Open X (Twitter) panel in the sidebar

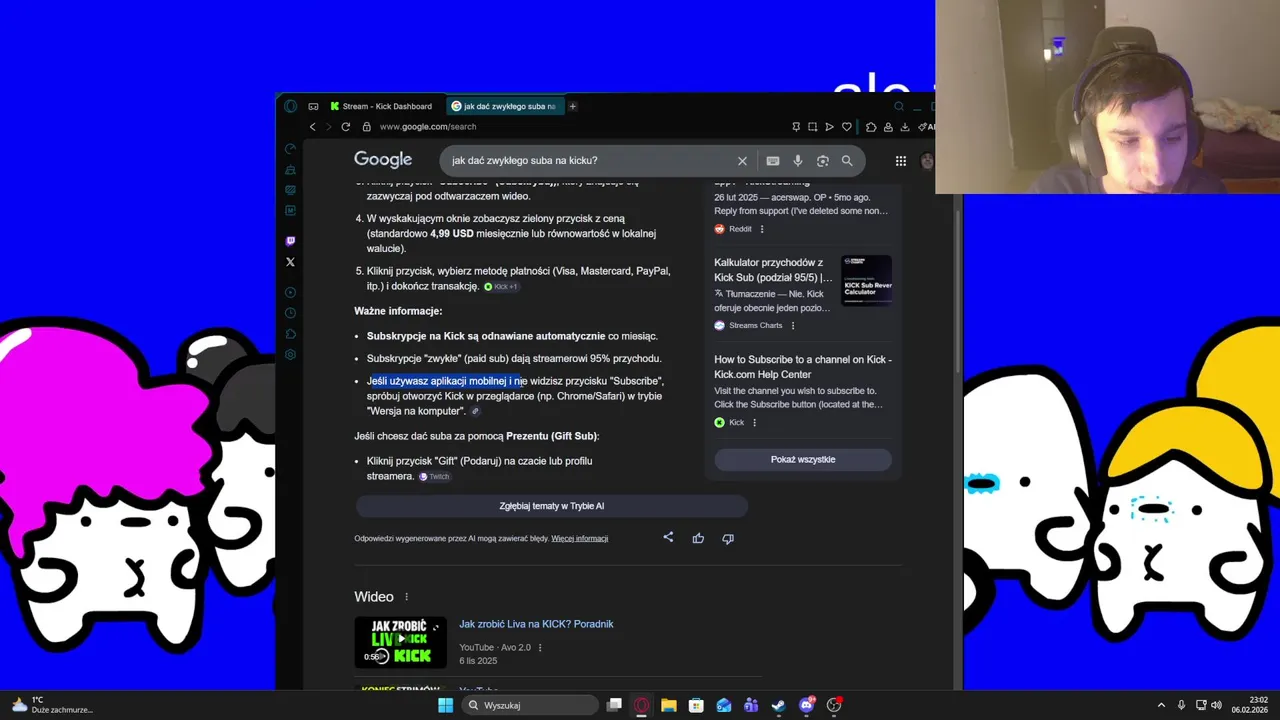pyautogui.click(x=290, y=262)
